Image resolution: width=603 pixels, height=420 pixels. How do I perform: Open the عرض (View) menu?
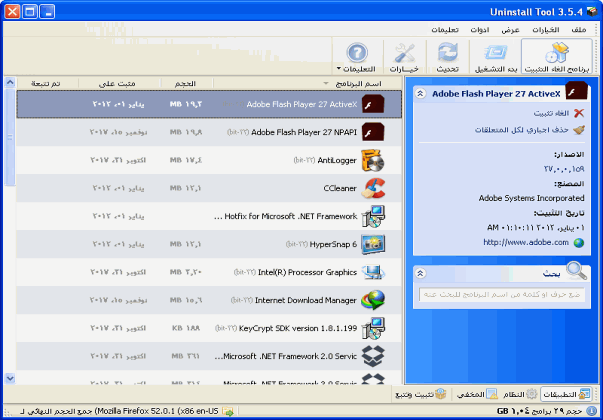pyautogui.click(x=510, y=30)
